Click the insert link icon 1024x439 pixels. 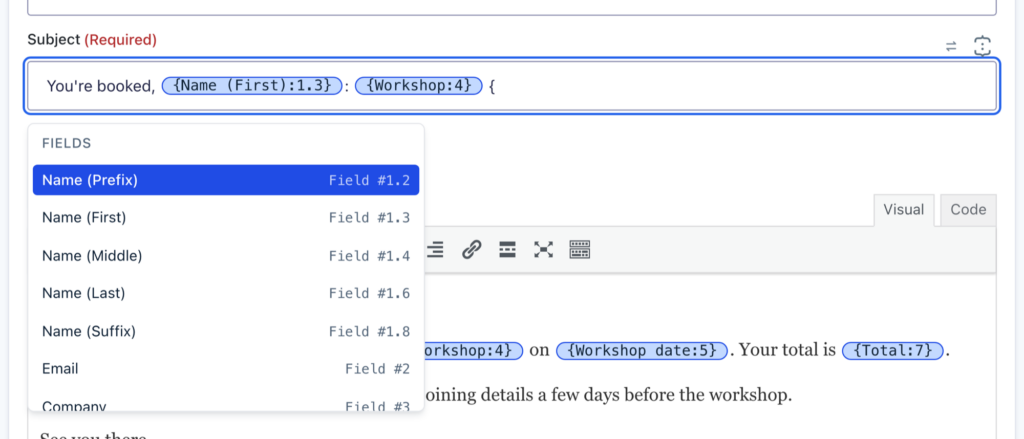click(x=472, y=249)
